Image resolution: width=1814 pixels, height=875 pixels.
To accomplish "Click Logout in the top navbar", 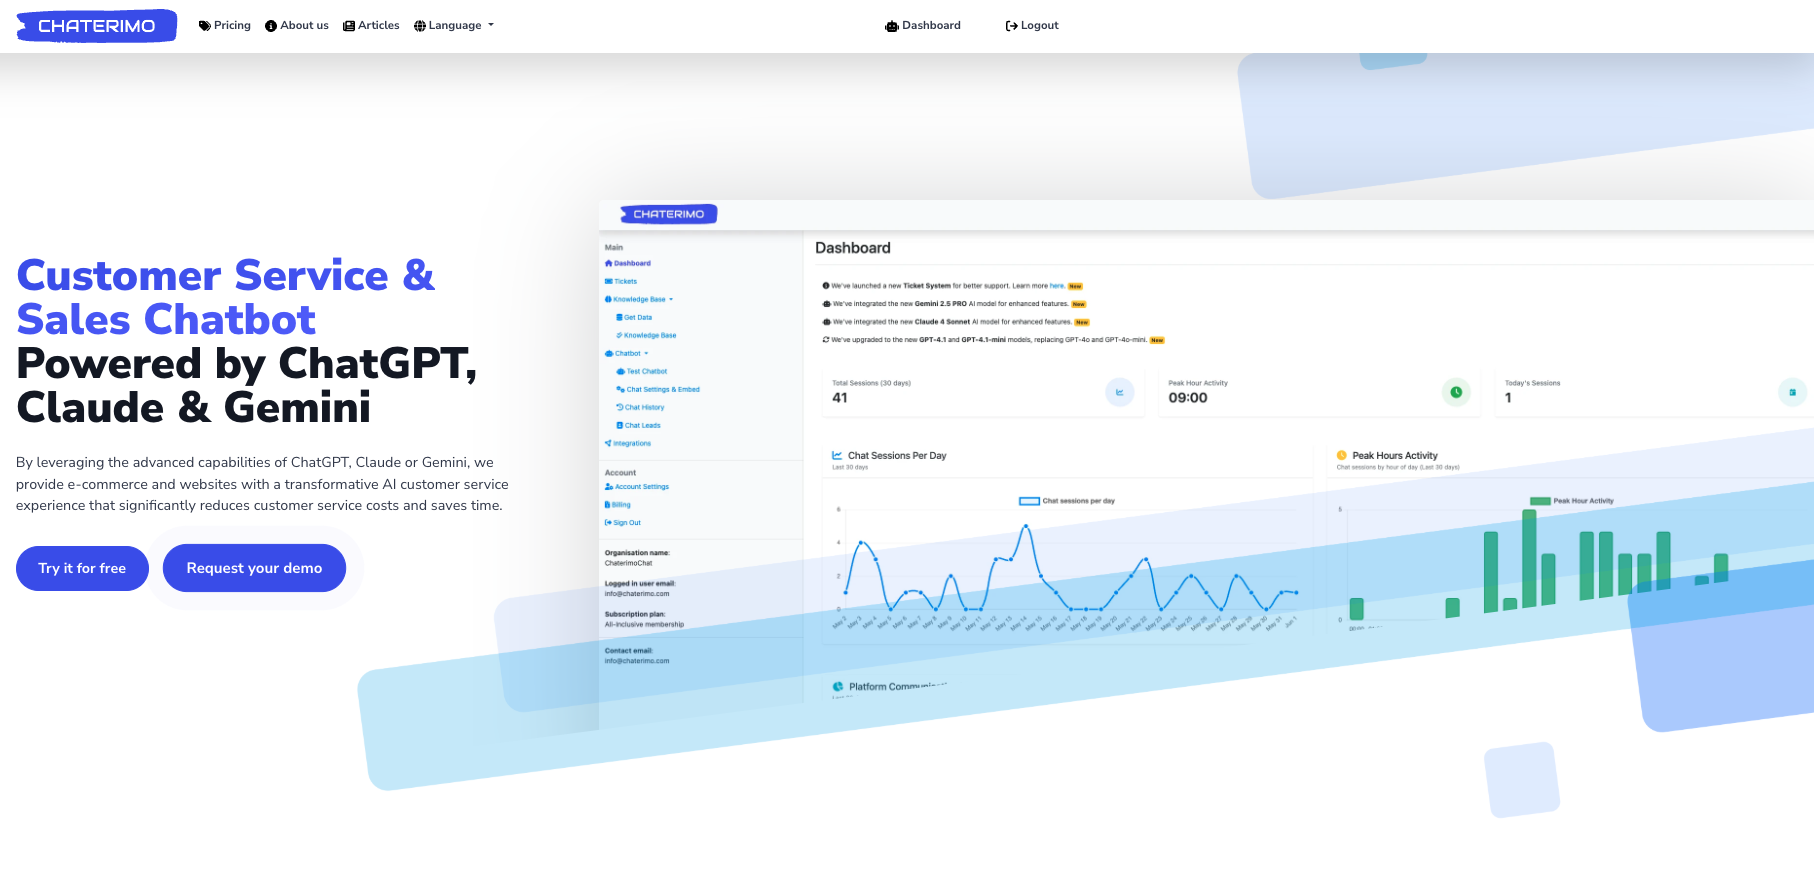I will (1032, 26).
